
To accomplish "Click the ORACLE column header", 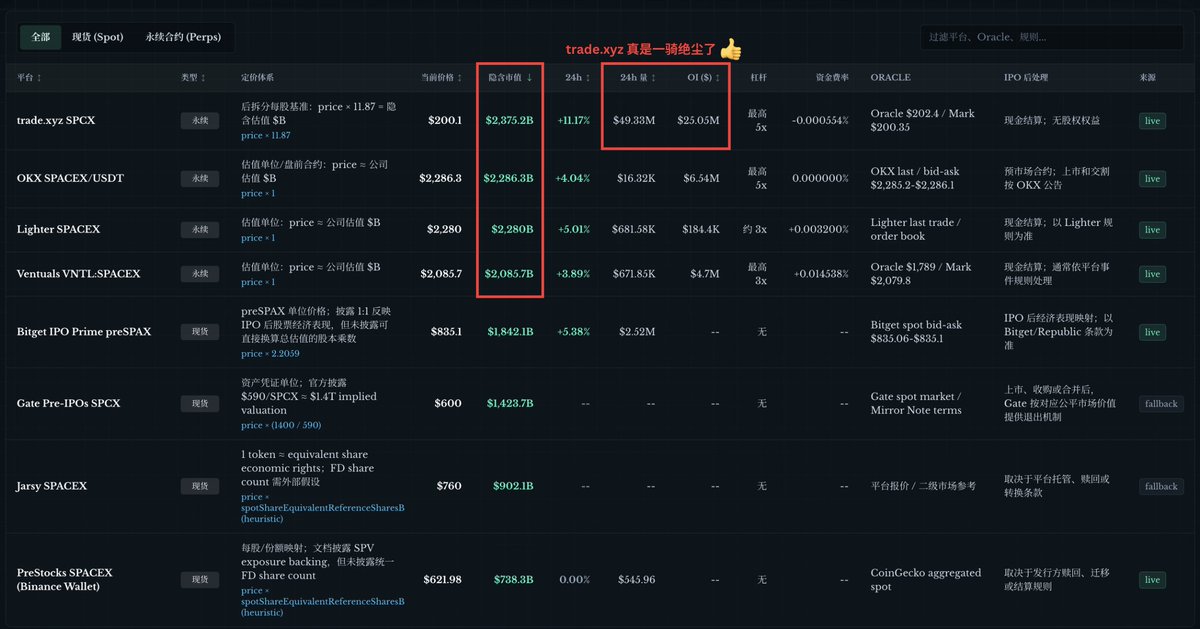I will [x=890, y=77].
